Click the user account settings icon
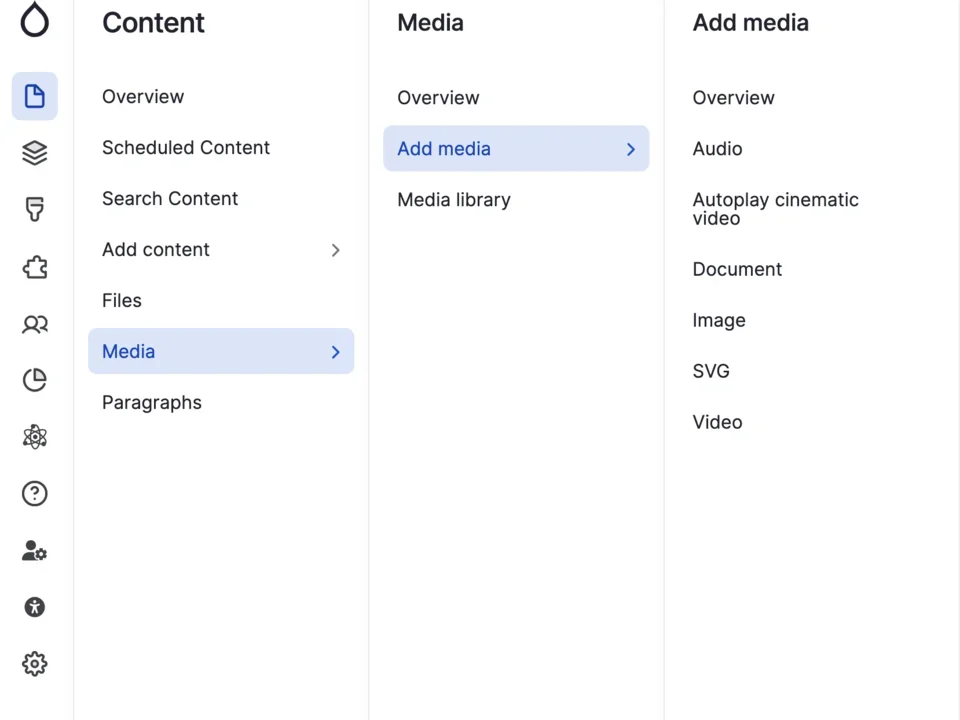Viewport: 960px width, 720px height. [x=35, y=550]
